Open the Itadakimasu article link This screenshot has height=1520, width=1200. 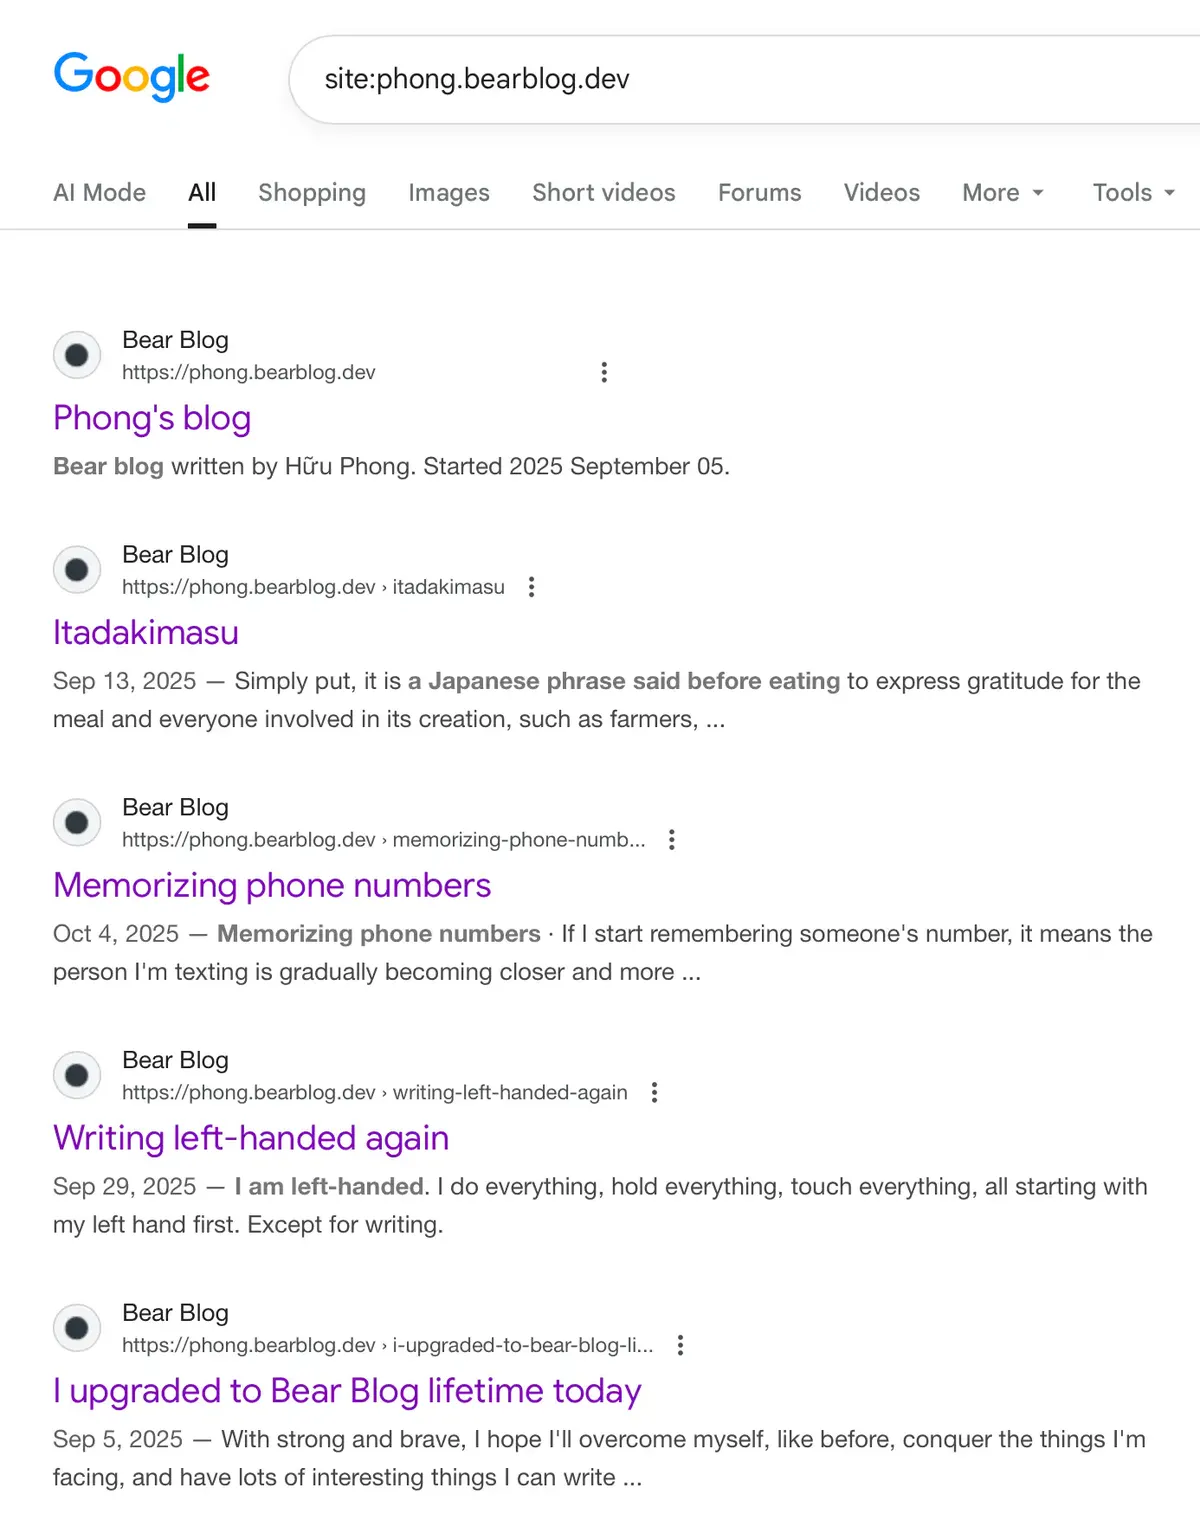(146, 633)
